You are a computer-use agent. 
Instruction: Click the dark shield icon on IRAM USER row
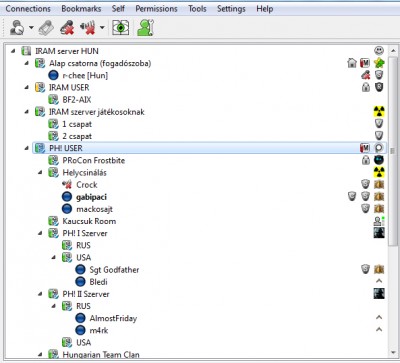pyautogui.click(x=379, y=87)
